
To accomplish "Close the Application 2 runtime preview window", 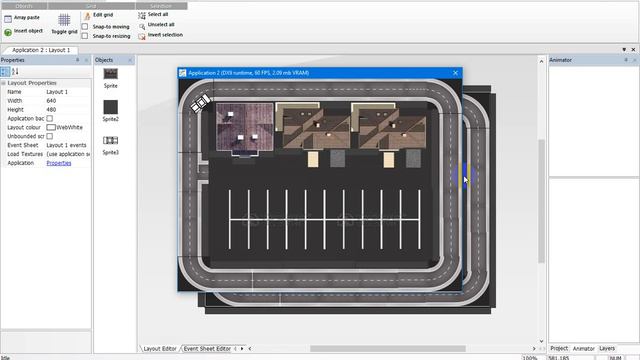I will tap(456, 73).
